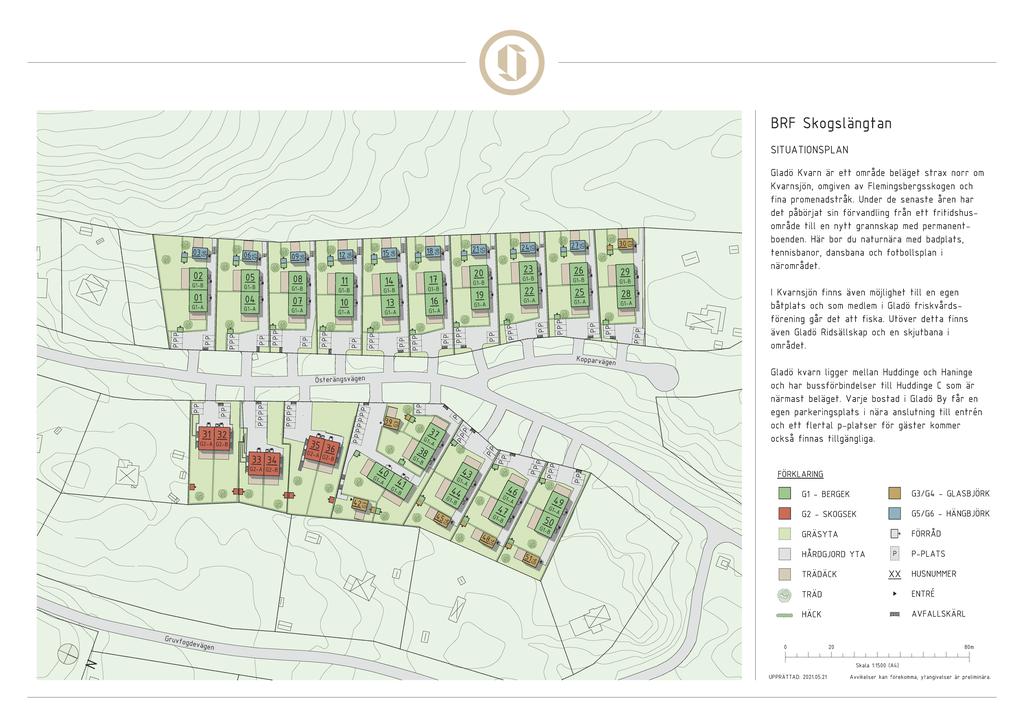This screenshot has width=1024, height=724.
Task: Click the Häck hedge symbol in legend
Action: tap(785, 614)
